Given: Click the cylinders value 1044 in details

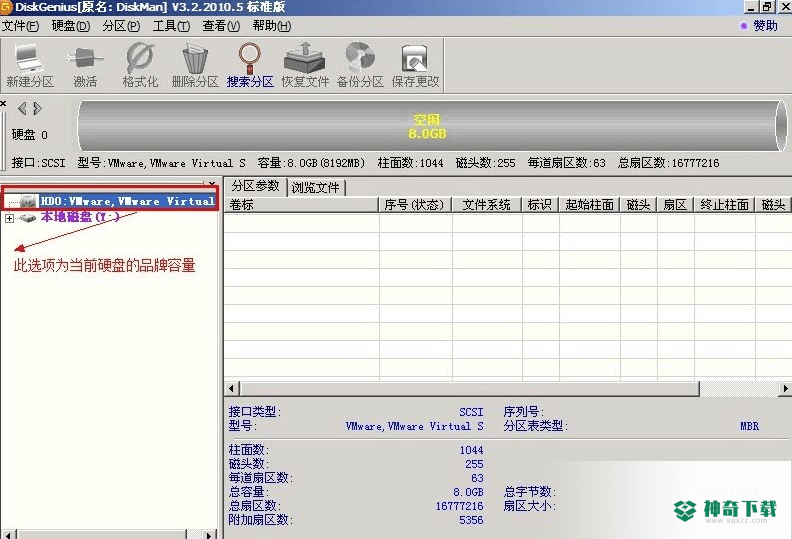Looking at the screenshot, I should 471,450.
